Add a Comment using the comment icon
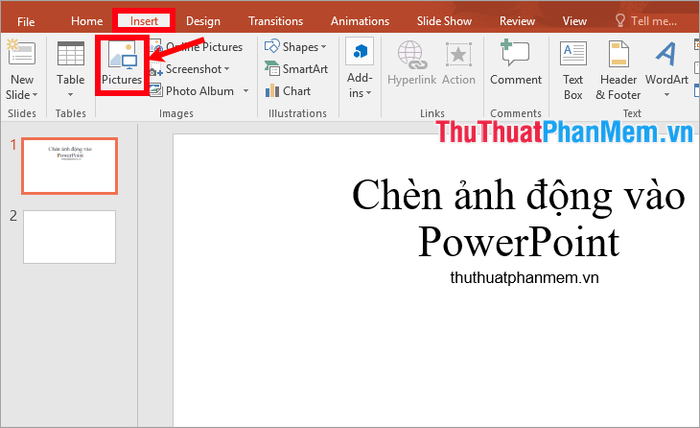The image size is (700, 428). point(516,53)
